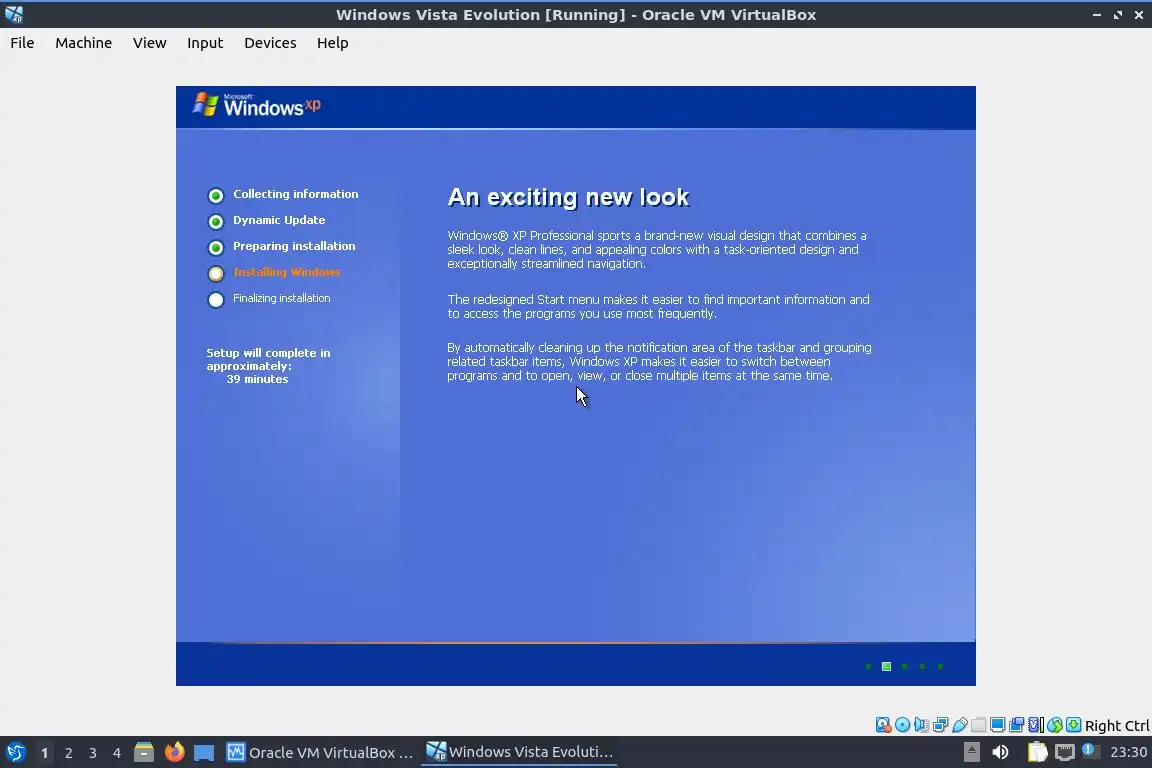Click the 'Right Ctrl' host key label
Screen dimensions: 1152x768
click(1117, 726)
